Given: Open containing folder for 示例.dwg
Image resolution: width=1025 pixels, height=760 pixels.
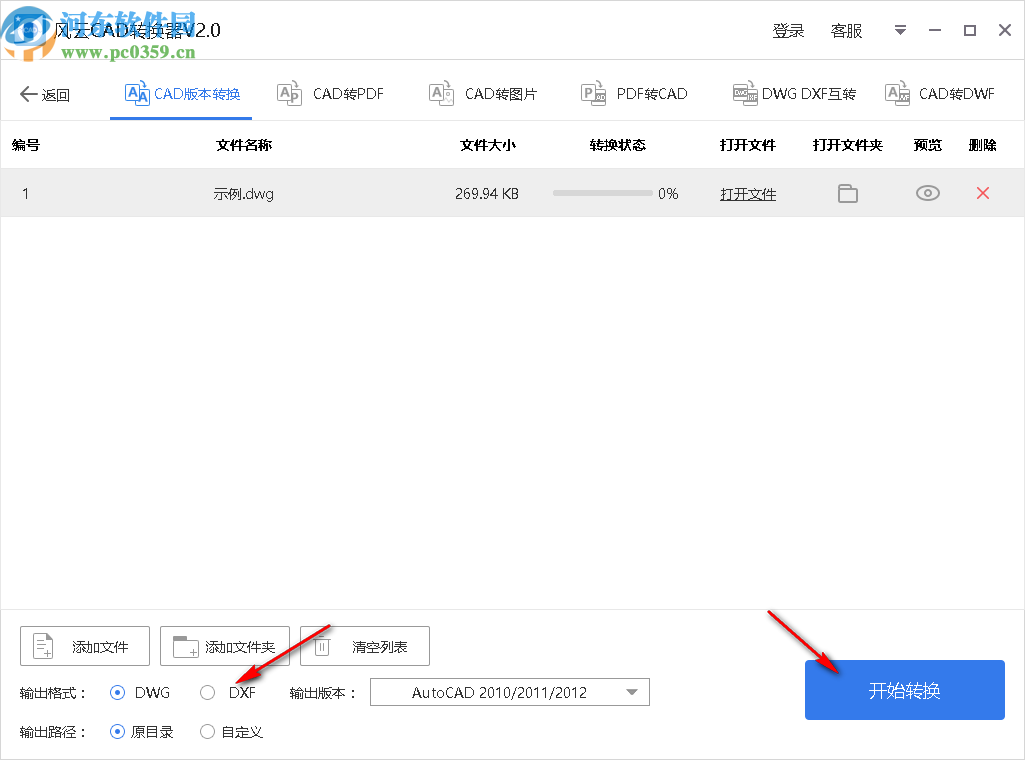Looking at the screenshot, I should 847,193.
